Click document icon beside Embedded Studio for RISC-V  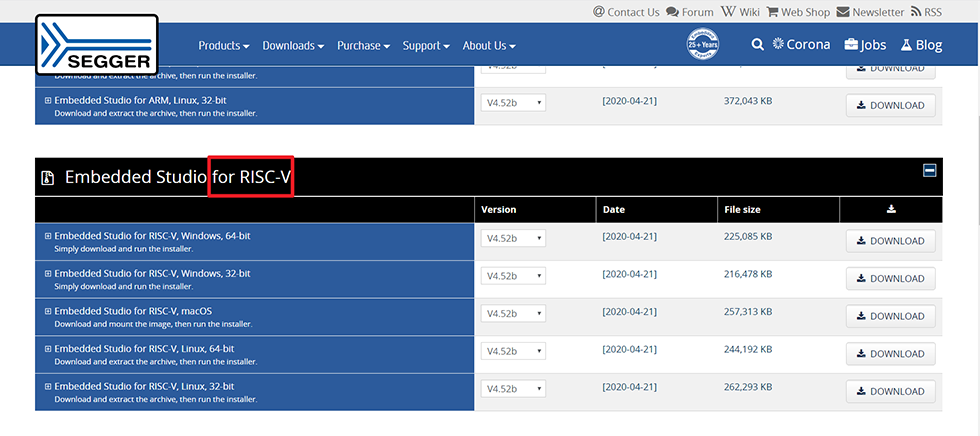point(48,178)
